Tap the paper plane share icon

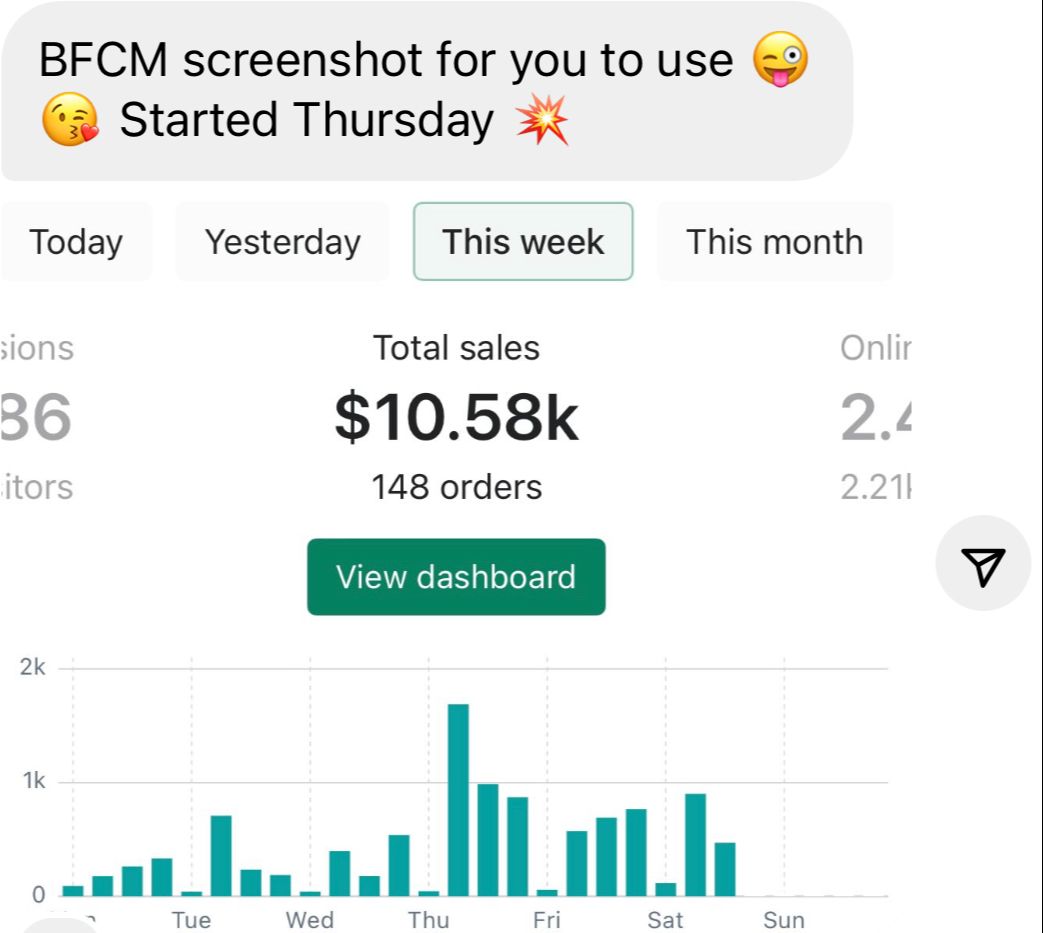point(982,564)
